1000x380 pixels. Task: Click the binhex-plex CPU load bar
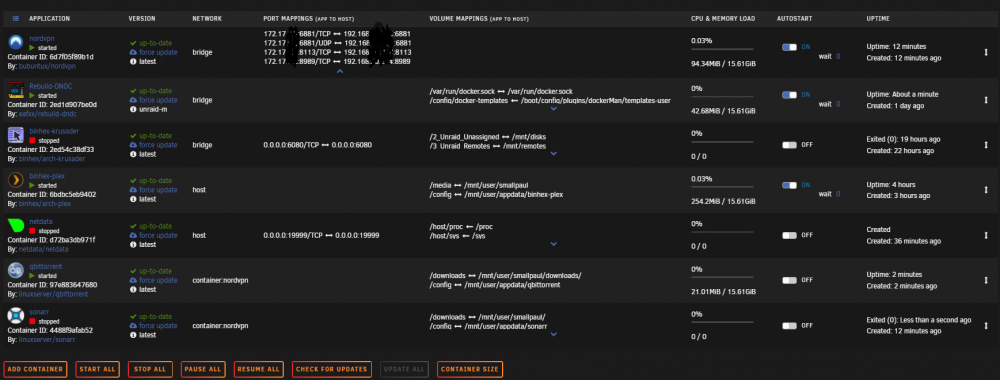722,187
